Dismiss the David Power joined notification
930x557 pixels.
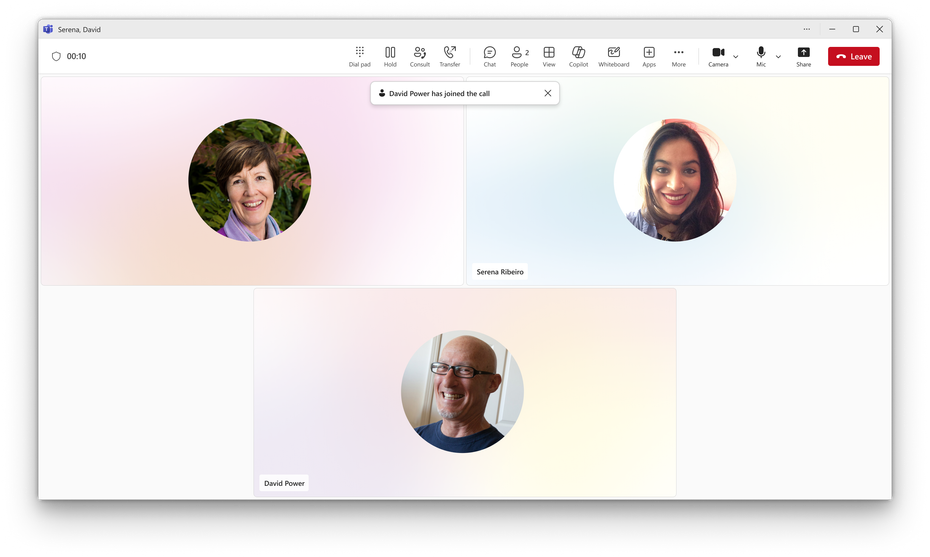tap(547, 93)
